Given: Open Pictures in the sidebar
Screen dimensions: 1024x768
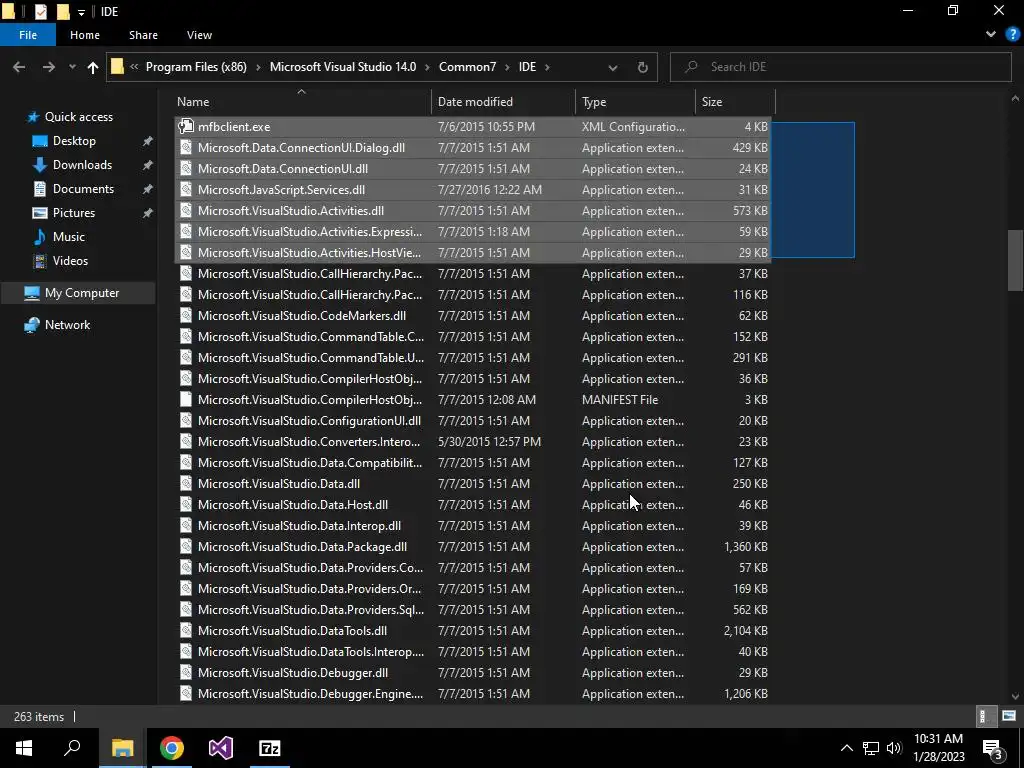Looking at the screenshot, I should point(74,213).
